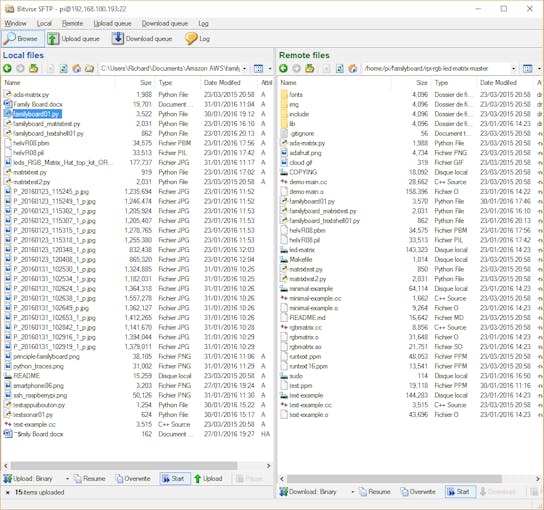
Task: Toggle the upload Resume option
Action: click(x=89, y=479)
